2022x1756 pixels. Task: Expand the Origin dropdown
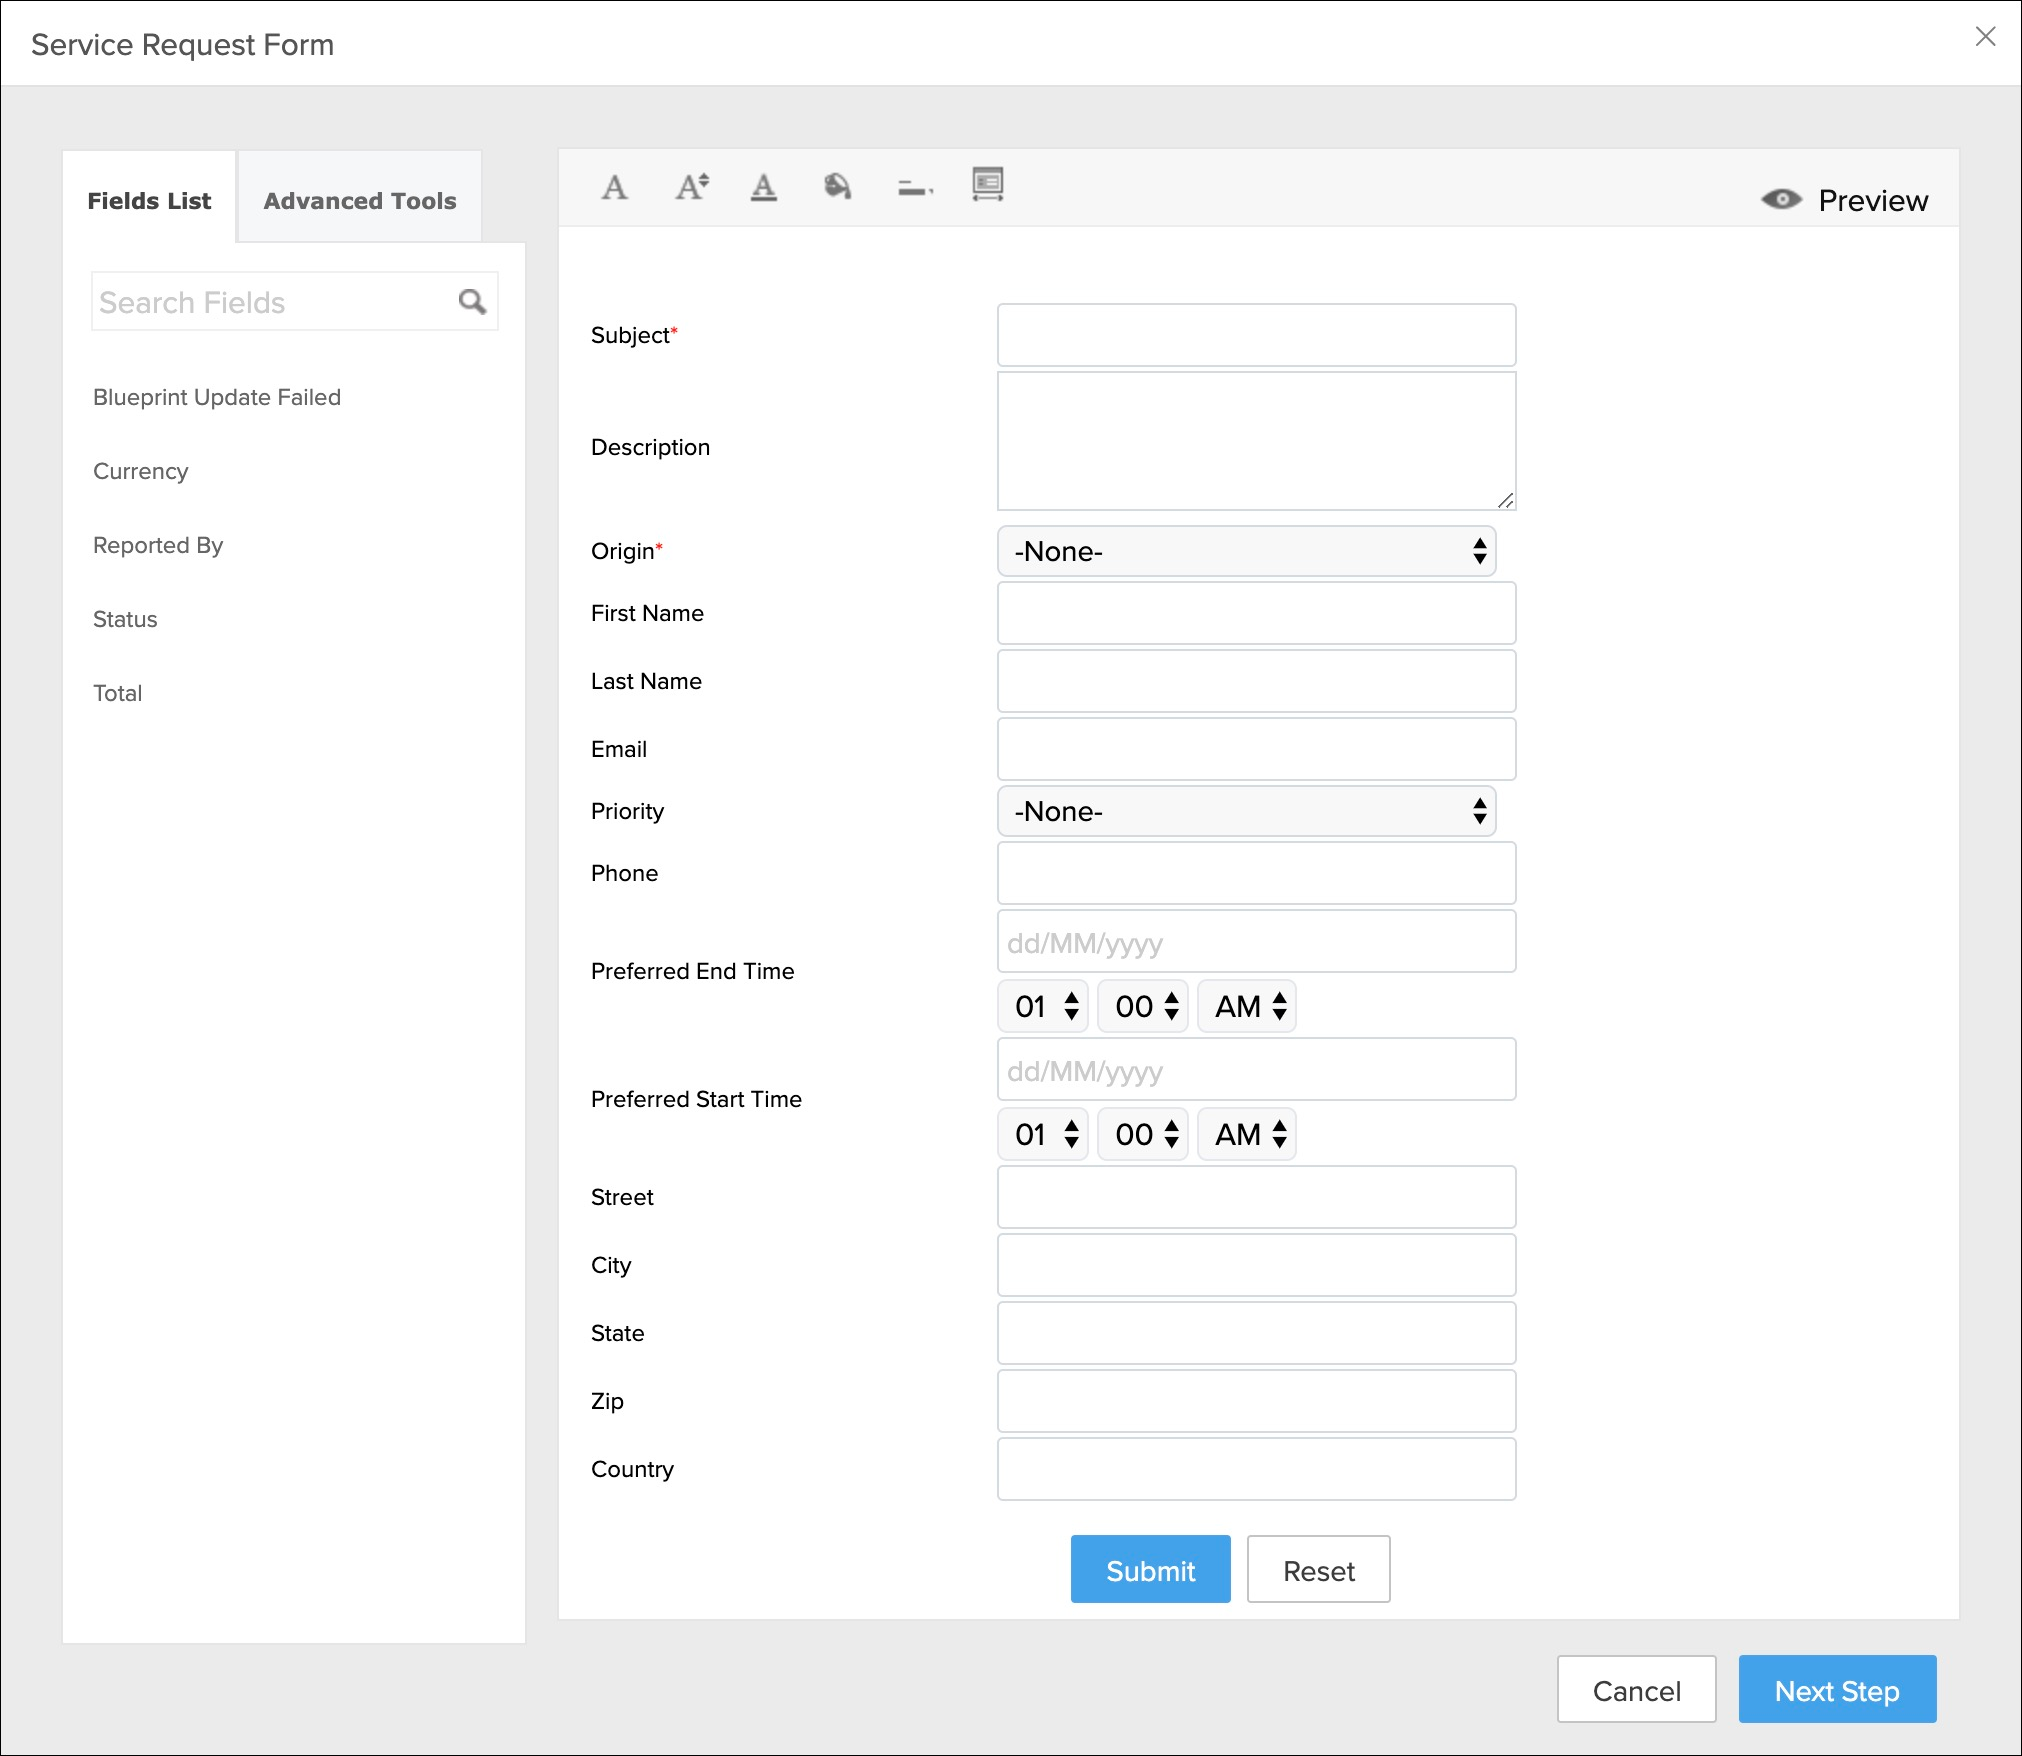point(1246,551)
